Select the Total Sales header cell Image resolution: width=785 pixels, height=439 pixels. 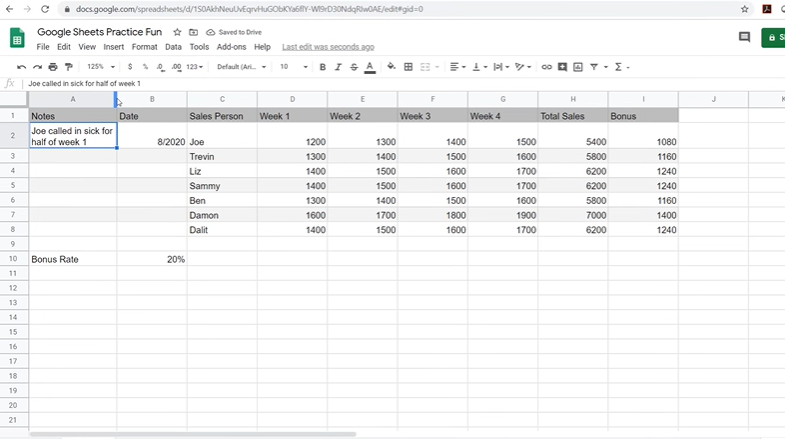[573, 116]
